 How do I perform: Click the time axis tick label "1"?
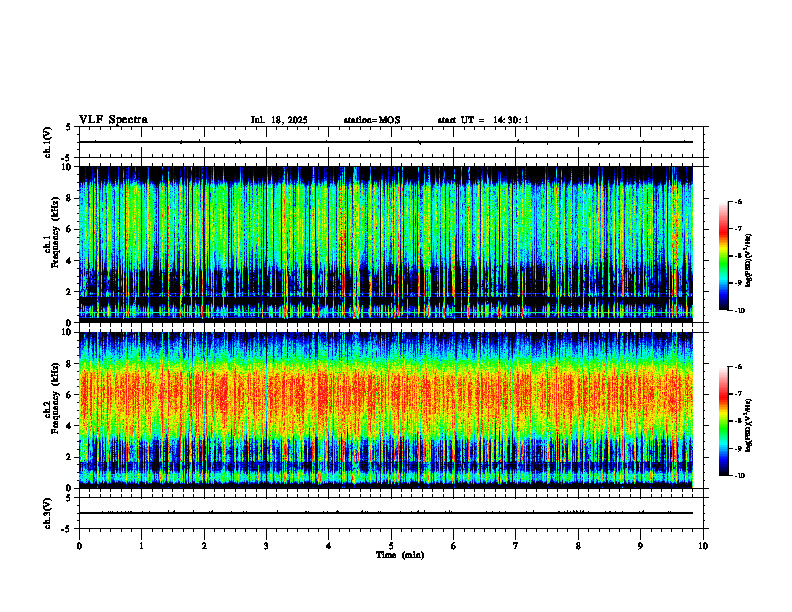pos(141,546)
